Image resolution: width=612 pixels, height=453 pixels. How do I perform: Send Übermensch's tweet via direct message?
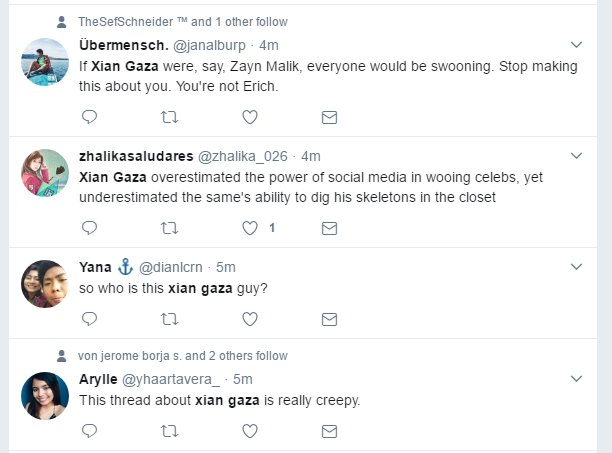tap(329, 117)
